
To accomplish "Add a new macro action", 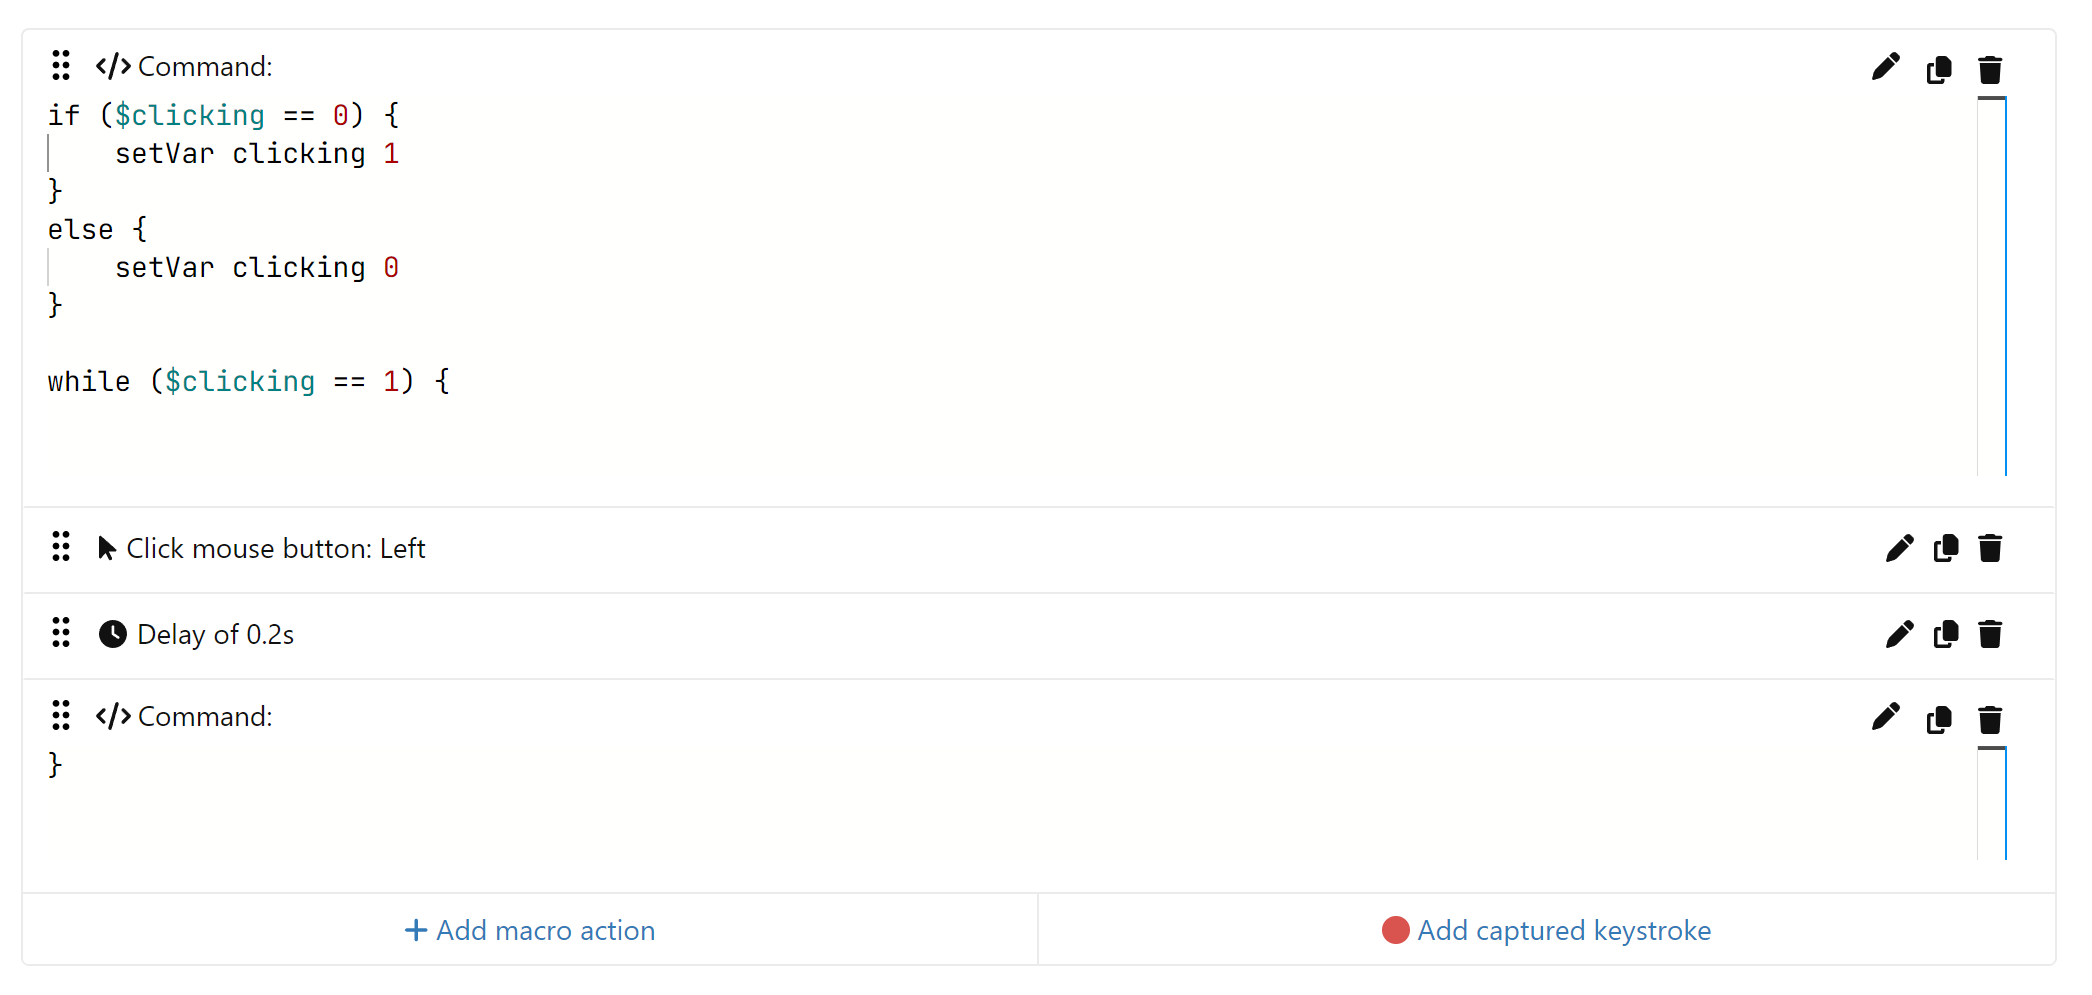I will (530, 930).
